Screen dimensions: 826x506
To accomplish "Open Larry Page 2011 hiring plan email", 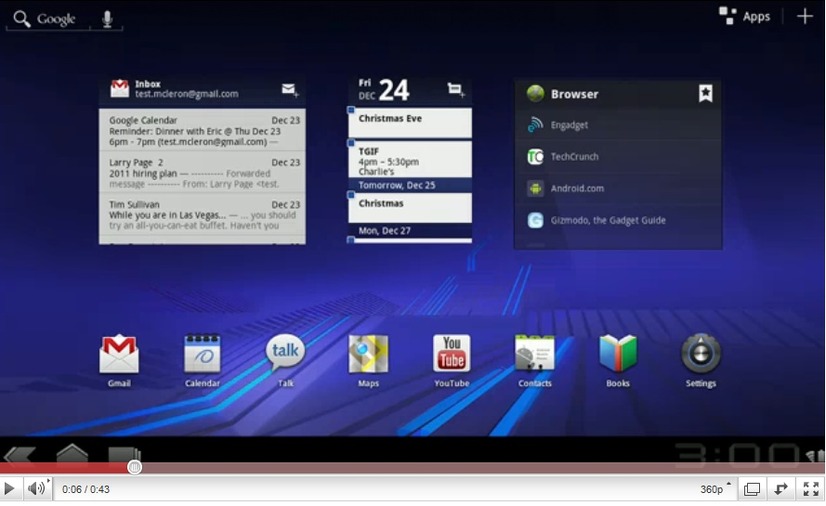I will [x=202, y=173].
